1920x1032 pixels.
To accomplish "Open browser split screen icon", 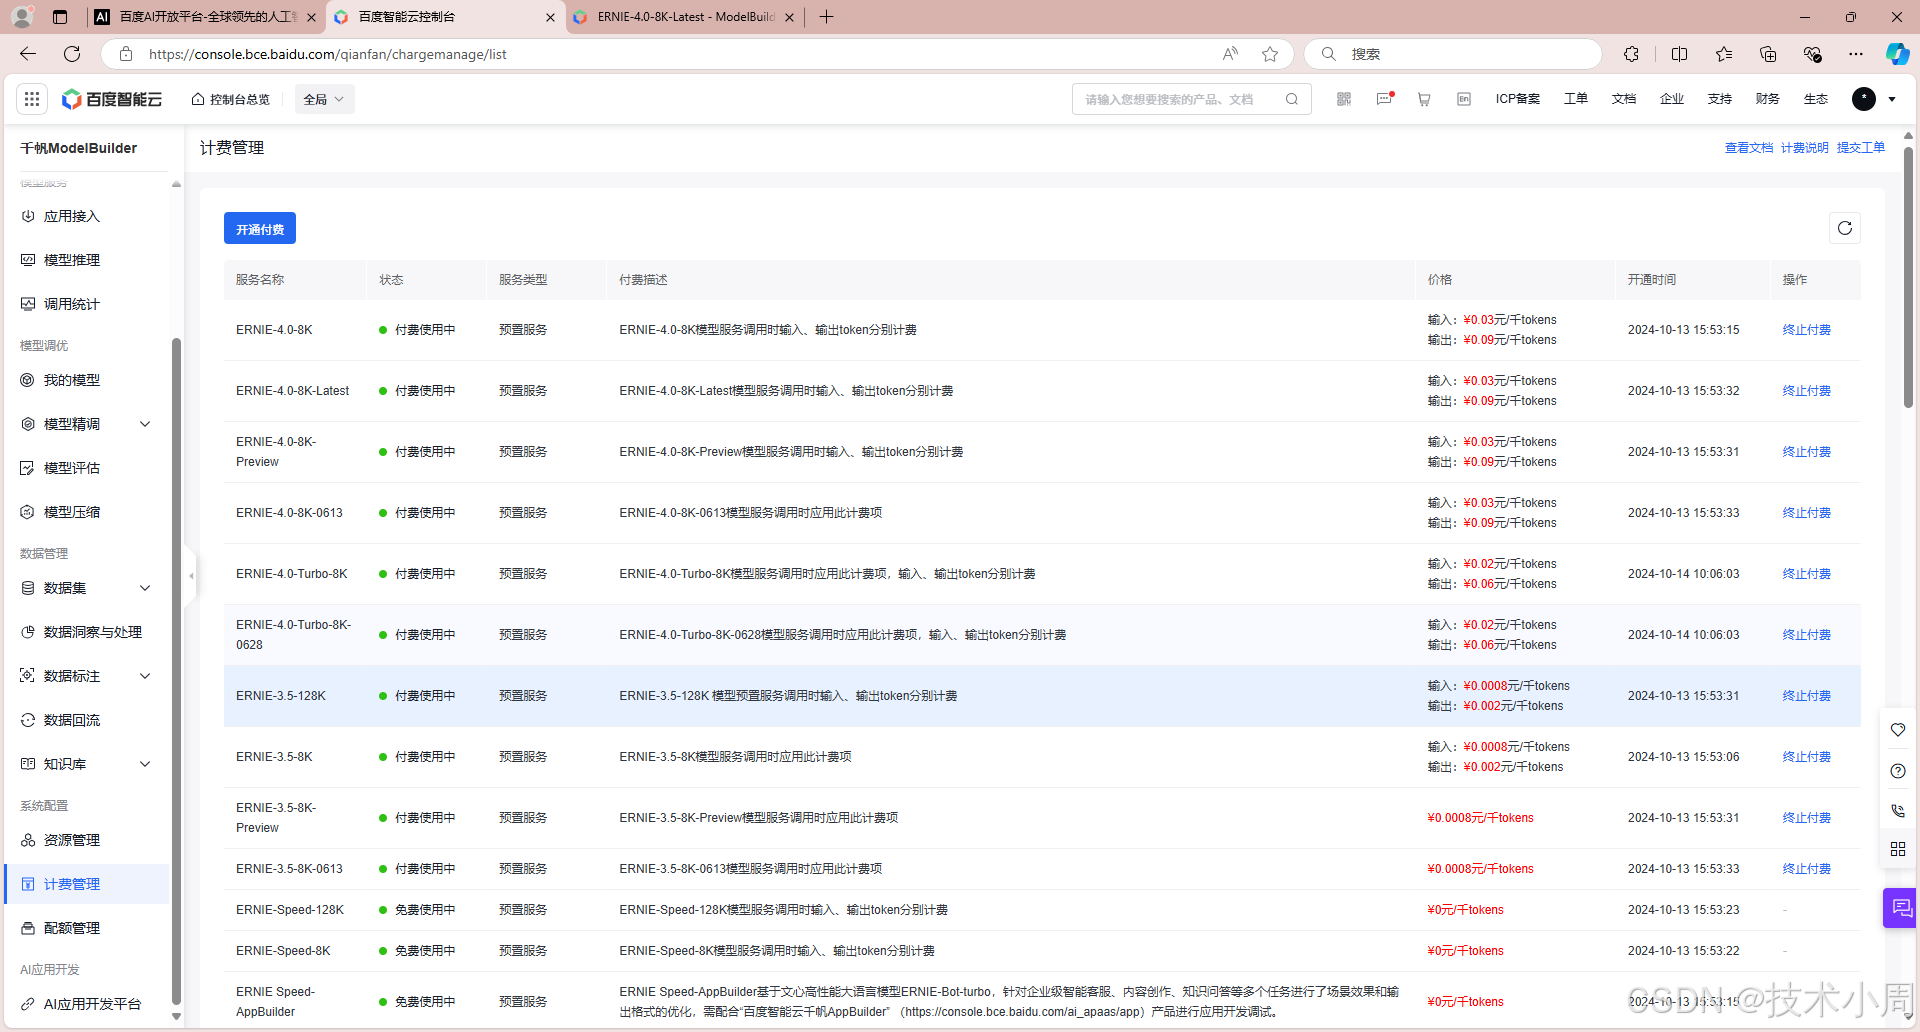I will pyautogui.click(x=1679, y=54).
